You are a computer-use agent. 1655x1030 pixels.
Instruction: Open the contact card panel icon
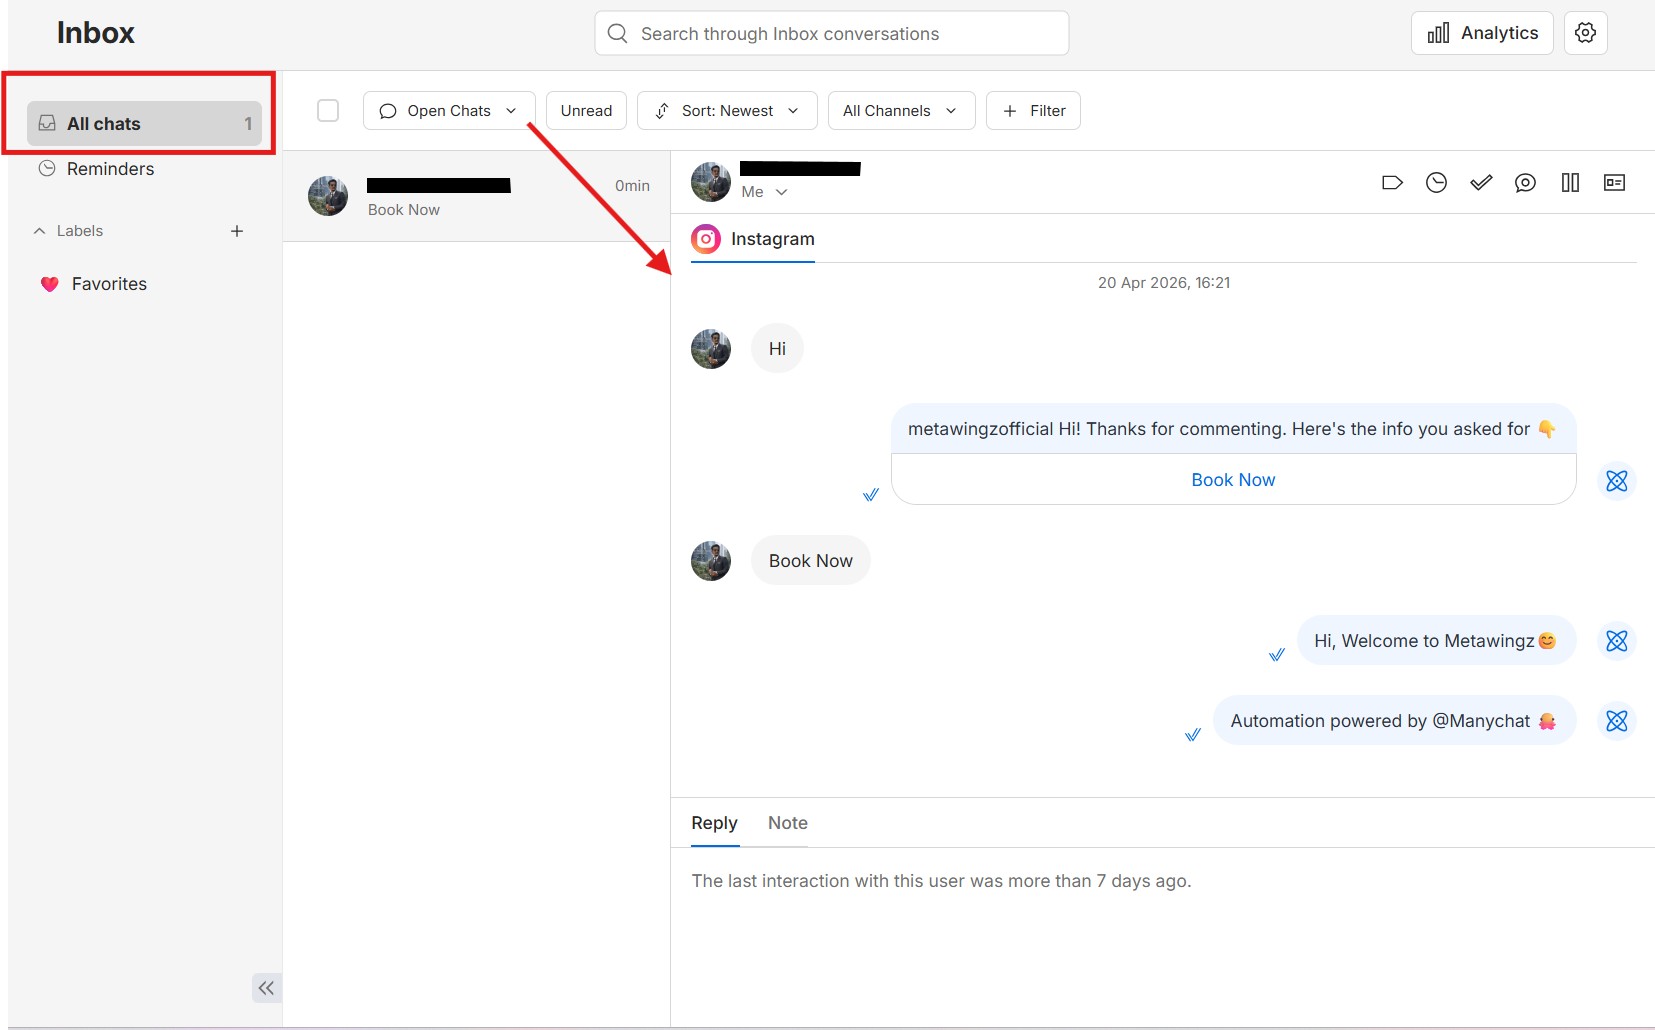pyautogui.click(x=1614, y=182)
